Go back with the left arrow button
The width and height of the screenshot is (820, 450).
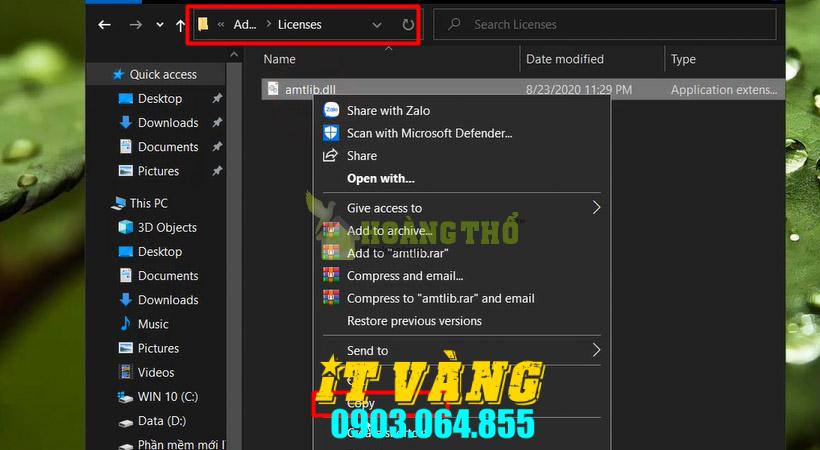pyautogui.click(x=105, y=25)
